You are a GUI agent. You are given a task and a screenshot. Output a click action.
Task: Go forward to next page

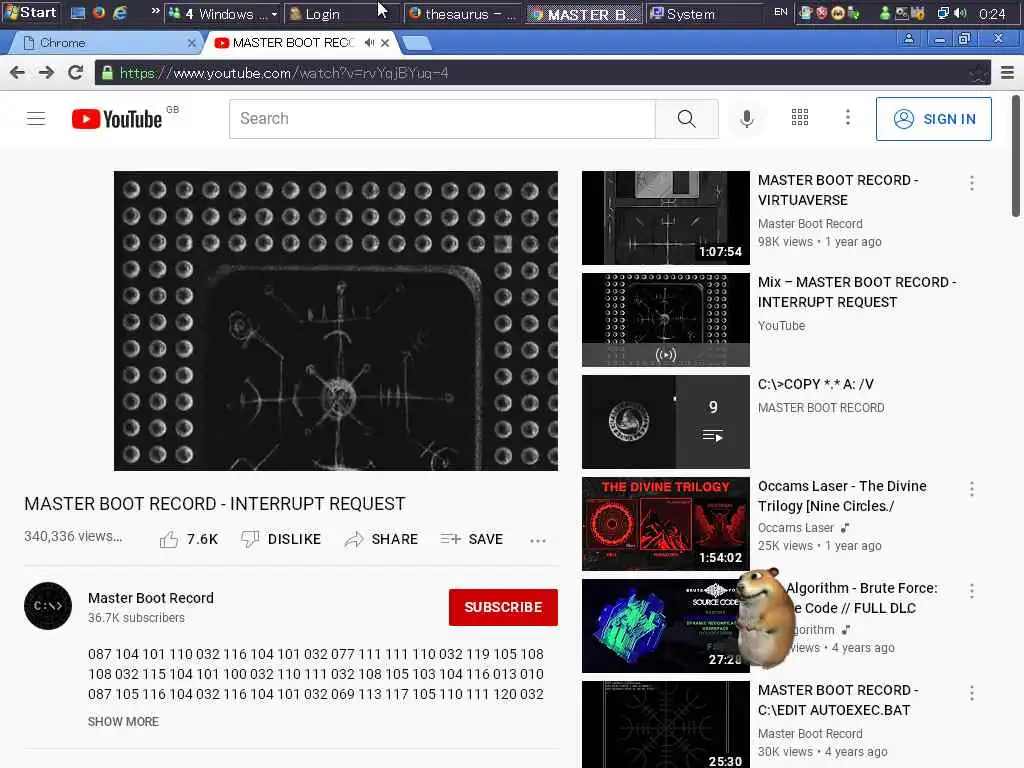point(46,72)
